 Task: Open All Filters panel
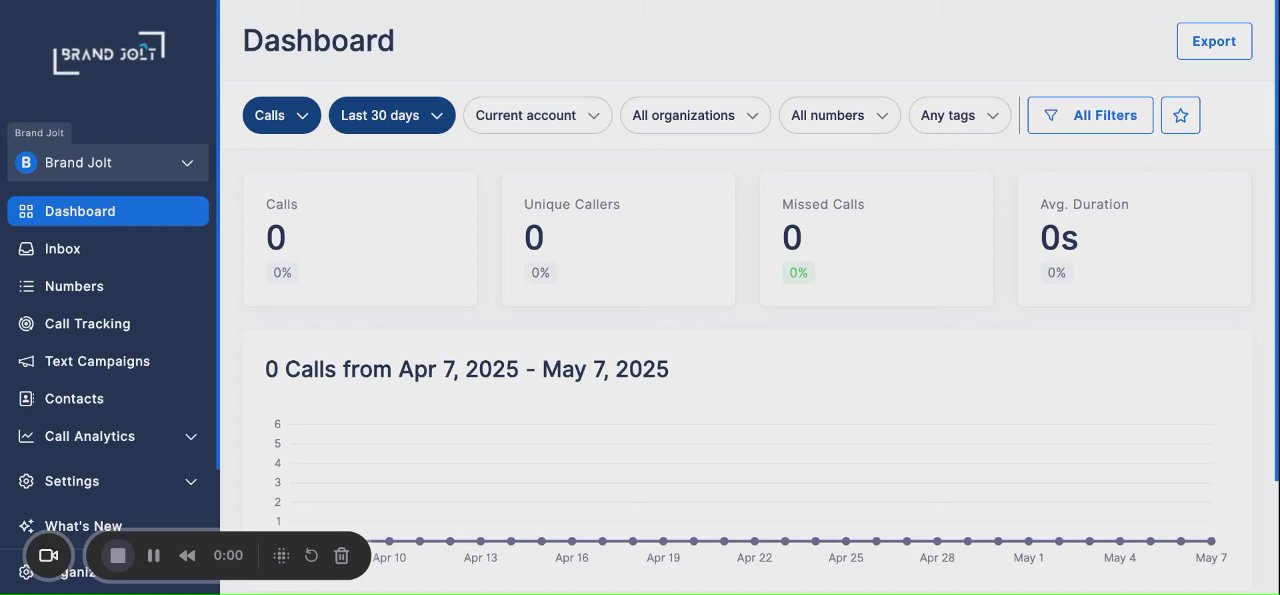point(1090,115)
